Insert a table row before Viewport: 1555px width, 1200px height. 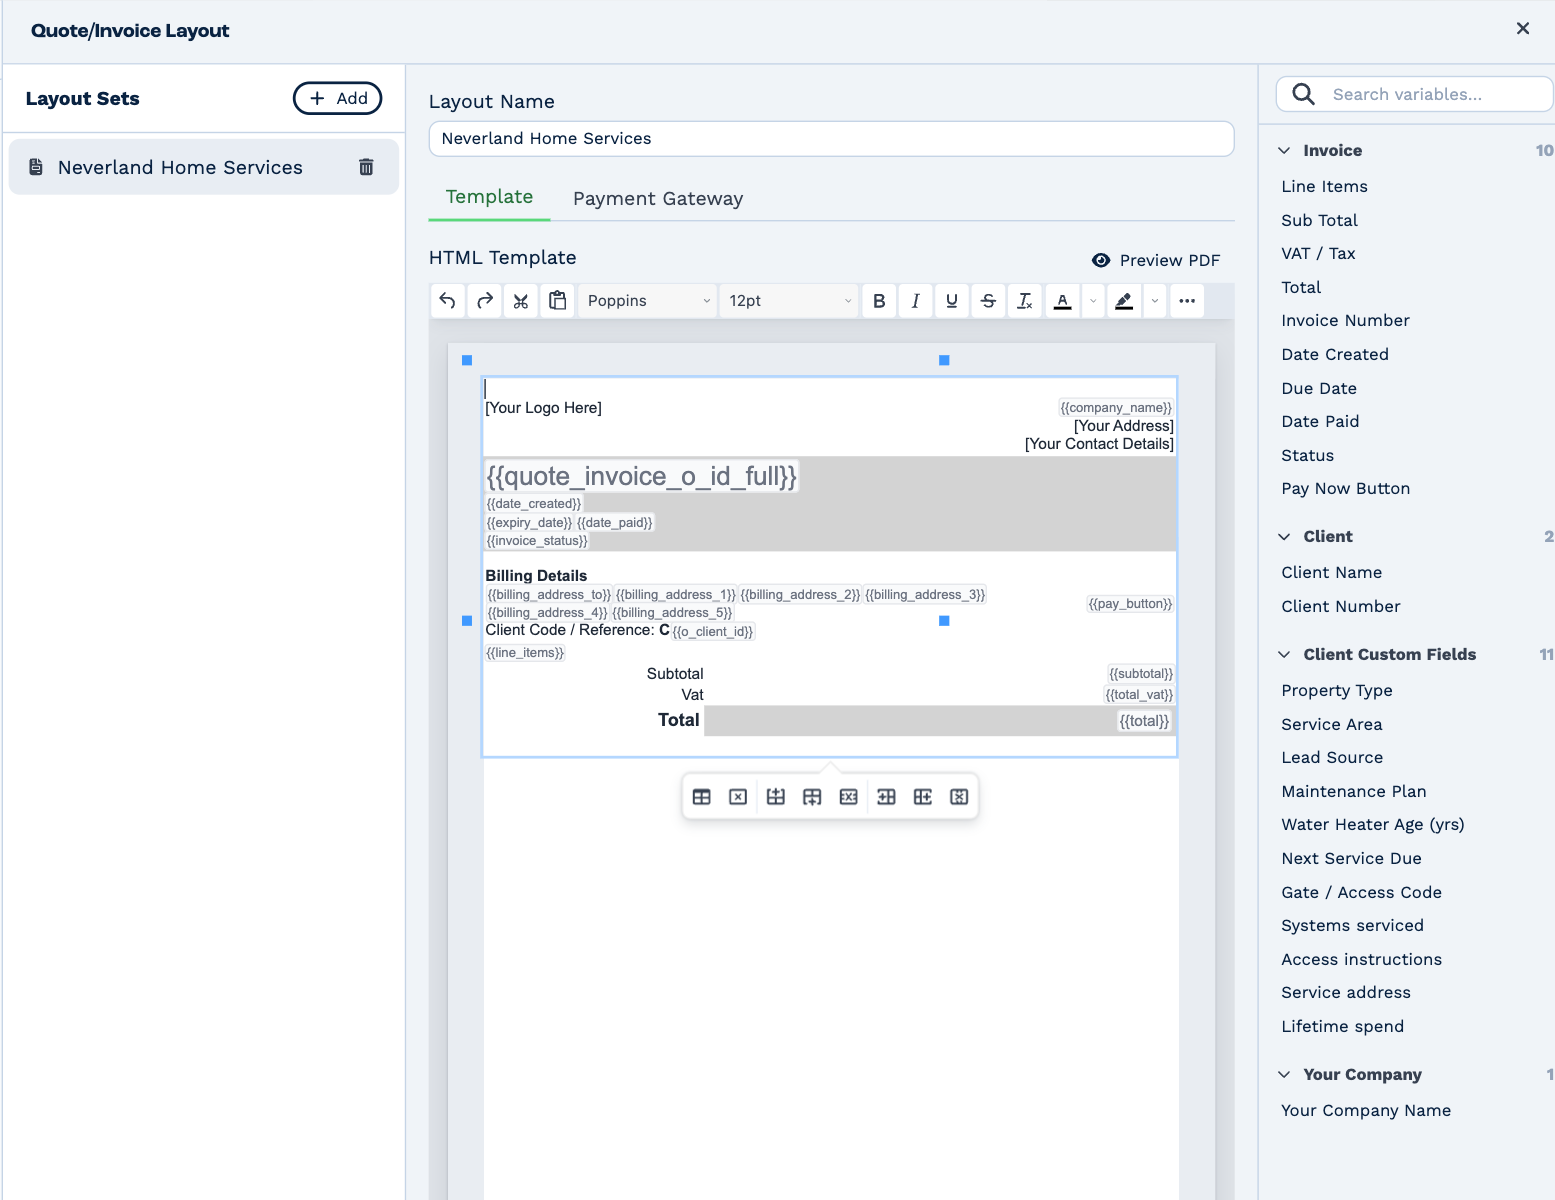click(x=776, y=797)
